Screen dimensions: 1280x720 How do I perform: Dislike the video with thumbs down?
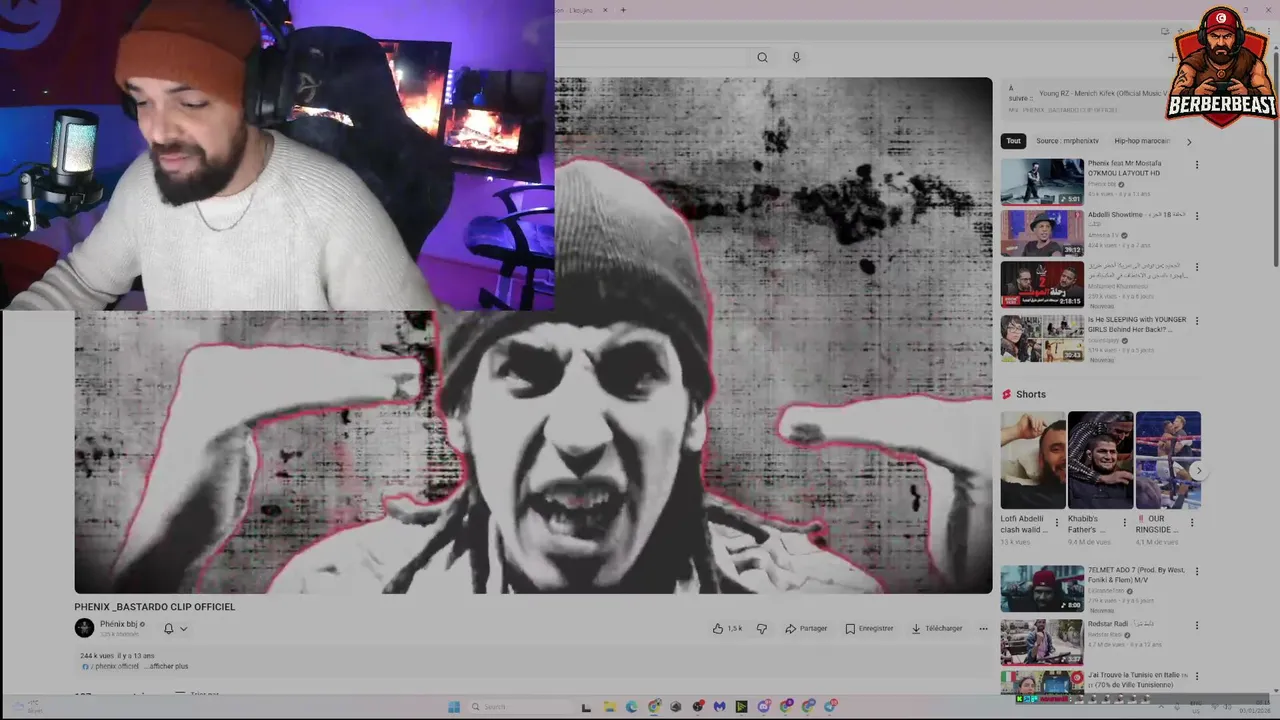pyautogui.click(x=761, y=629)
